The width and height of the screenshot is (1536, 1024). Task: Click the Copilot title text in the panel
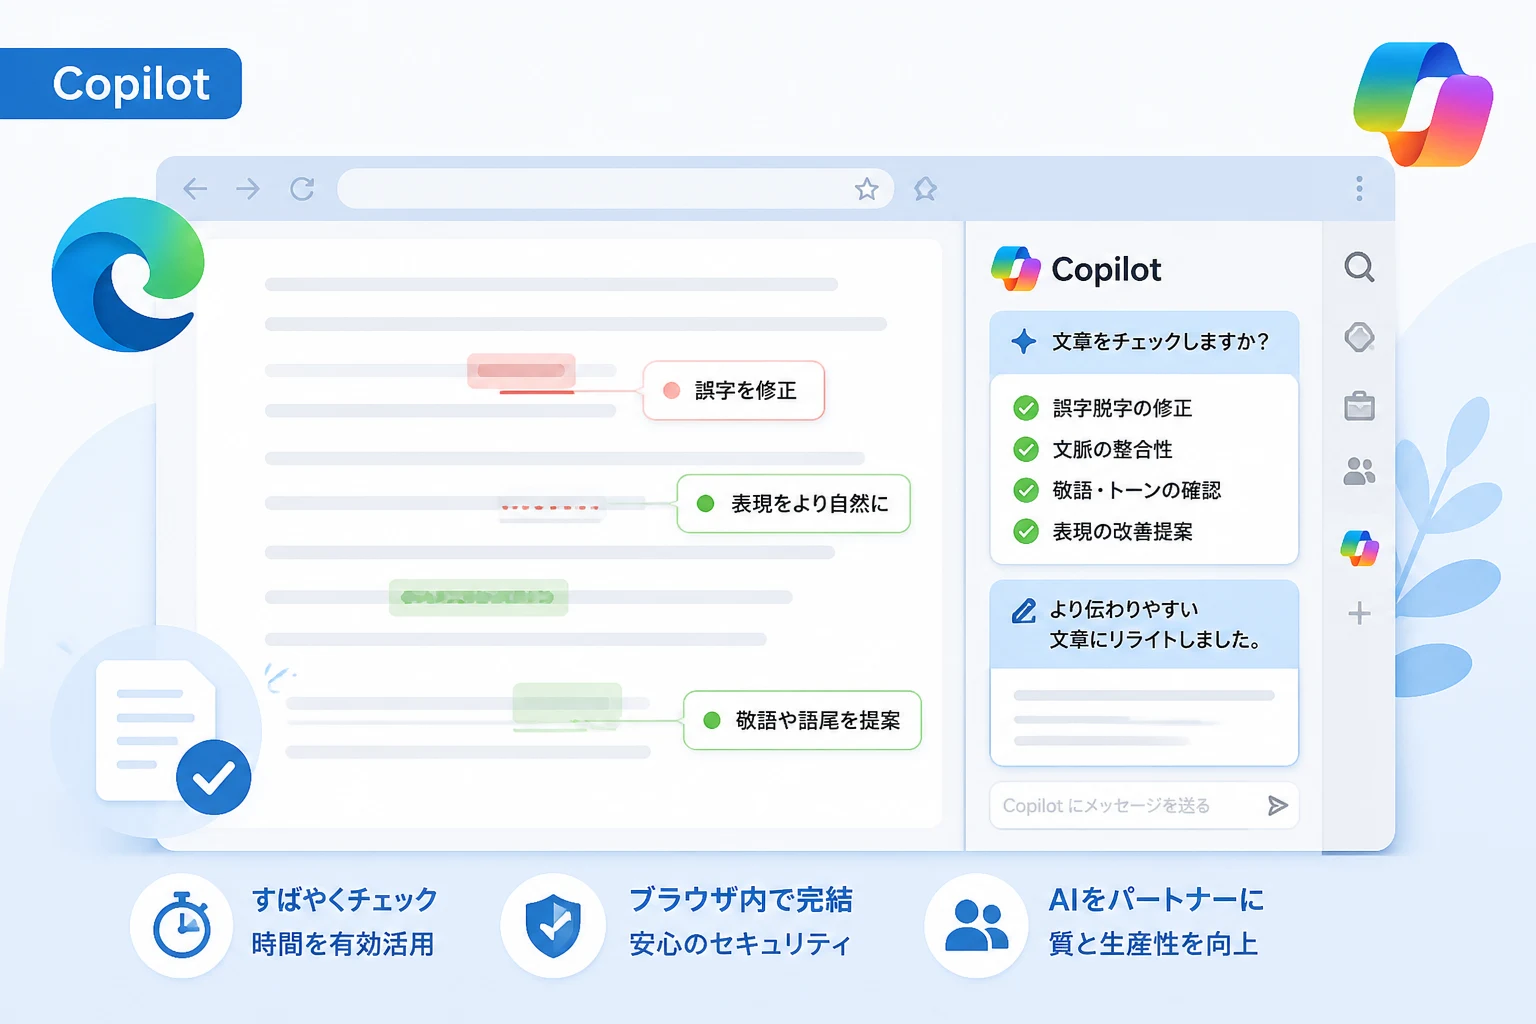click(x=1106, y=269)
